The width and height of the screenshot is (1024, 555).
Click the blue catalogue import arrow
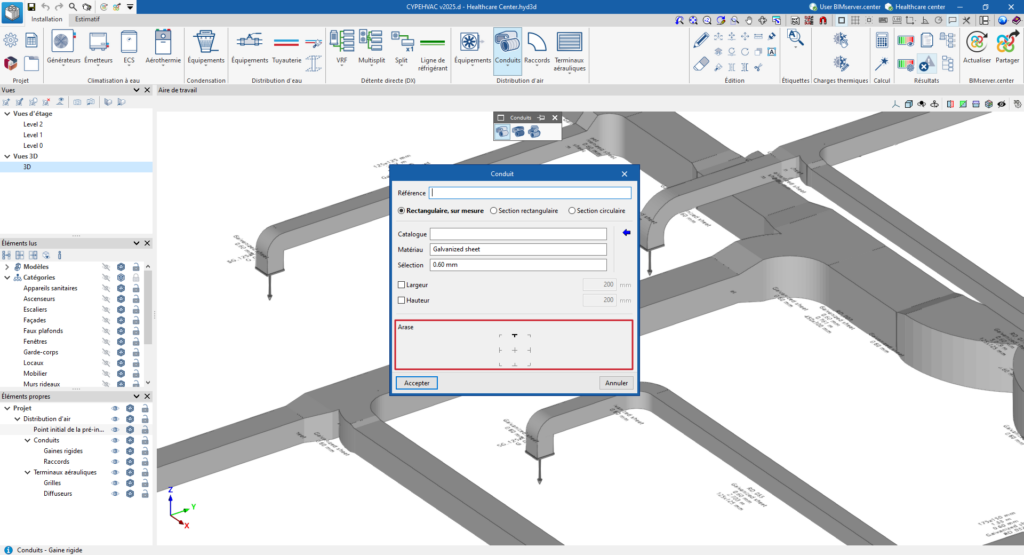pos(627,234)
